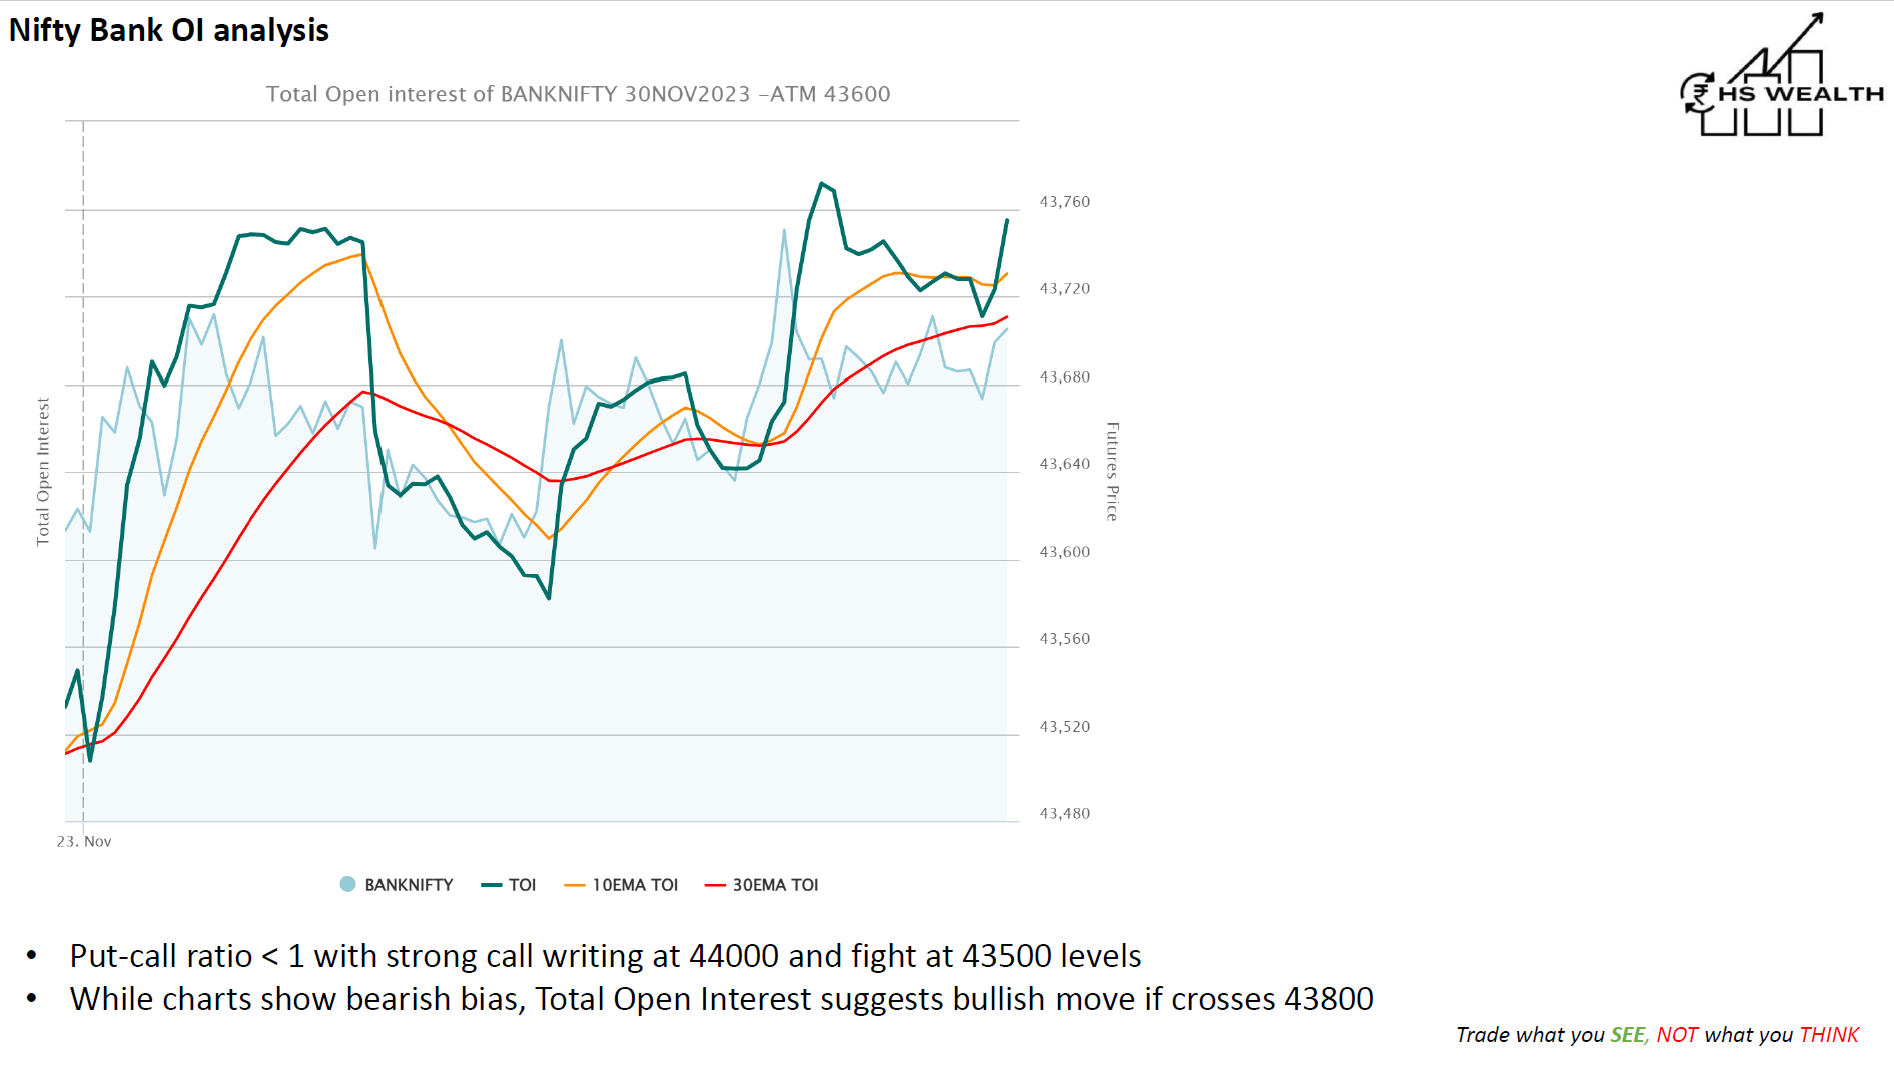
Task: Toggle the BANKNIFTY legend series
Action: click(396, 885)
